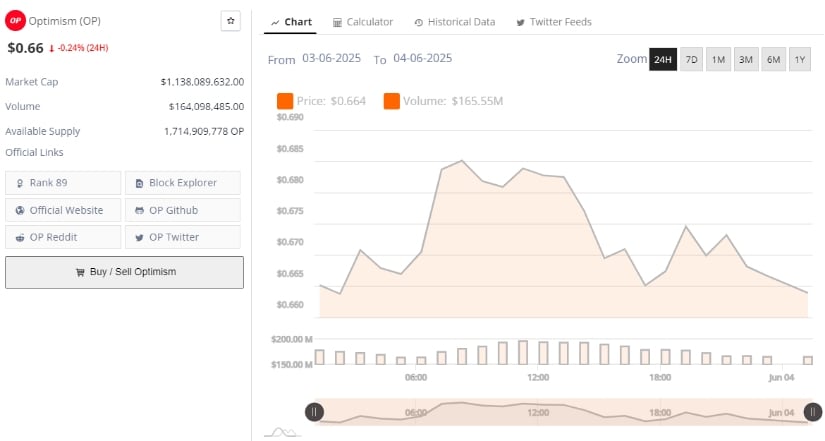Open the Block Explorer link
Screen dimensions: 825x441
point(183,183)
